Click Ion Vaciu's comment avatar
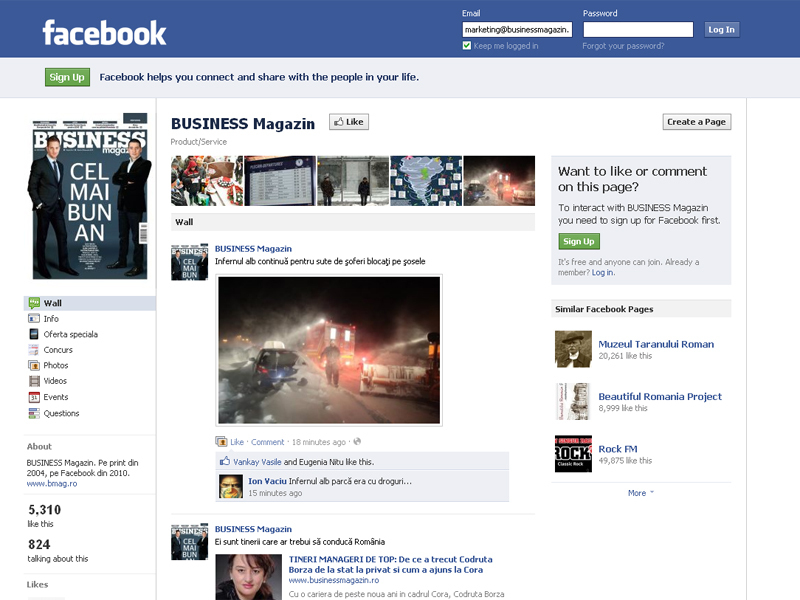 coord(231,486)
